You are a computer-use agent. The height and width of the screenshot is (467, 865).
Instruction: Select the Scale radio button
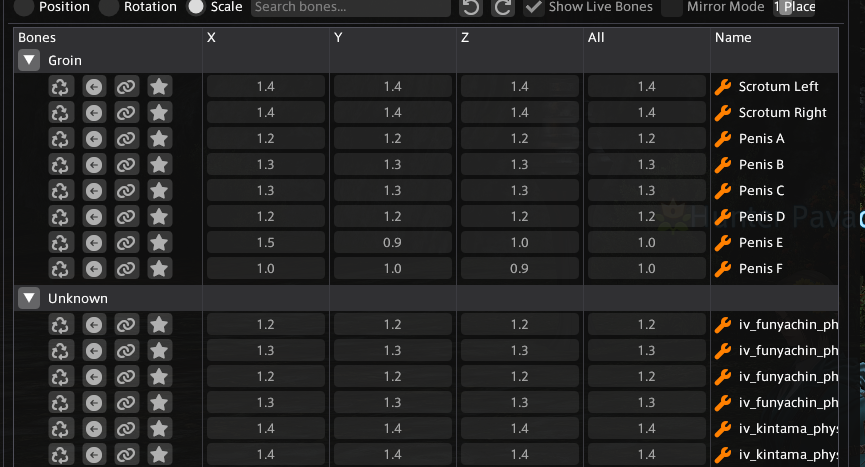click(195, 7)
